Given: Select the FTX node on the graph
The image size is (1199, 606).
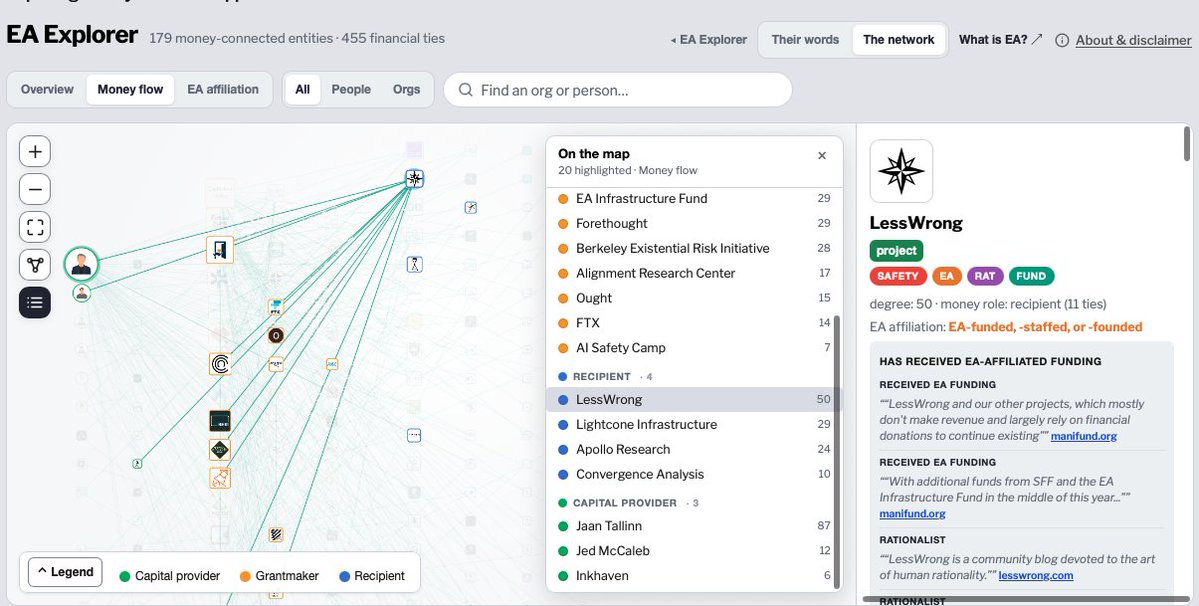Looking at the screenshot, I should coord(275,307).
